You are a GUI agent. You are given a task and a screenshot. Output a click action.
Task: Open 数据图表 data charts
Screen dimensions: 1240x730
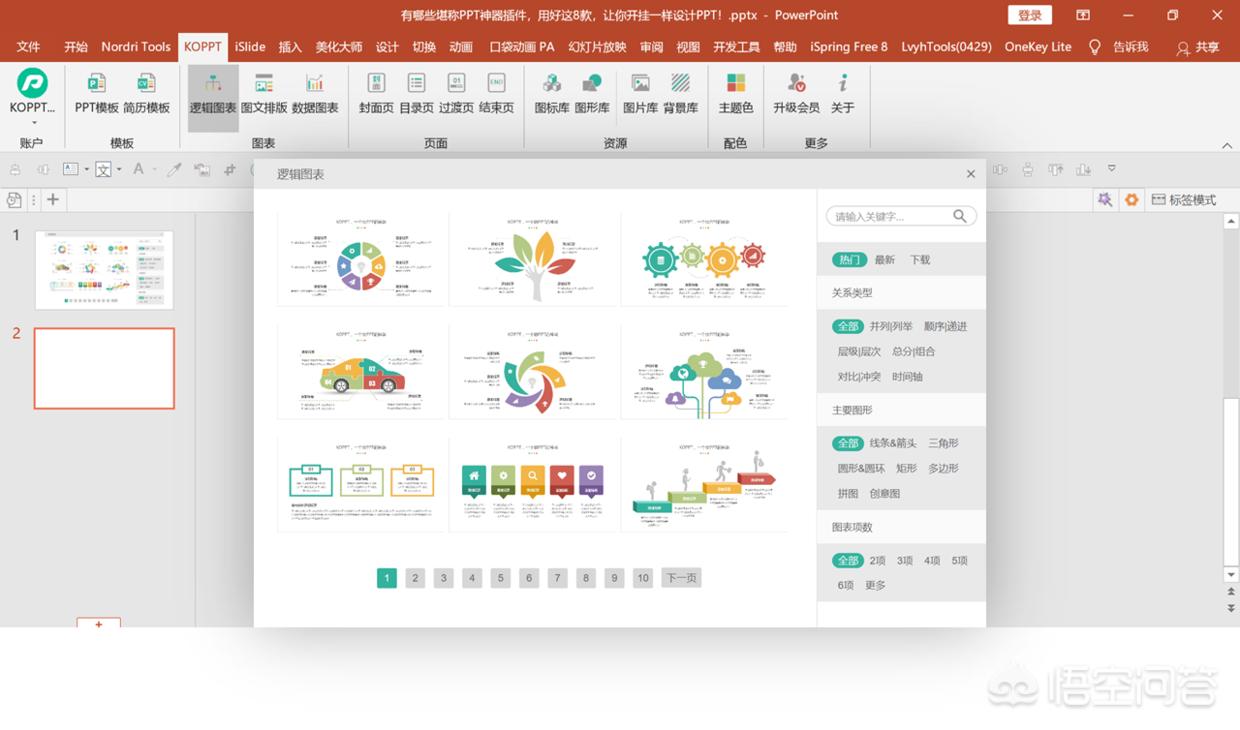[x=315, y=93]
